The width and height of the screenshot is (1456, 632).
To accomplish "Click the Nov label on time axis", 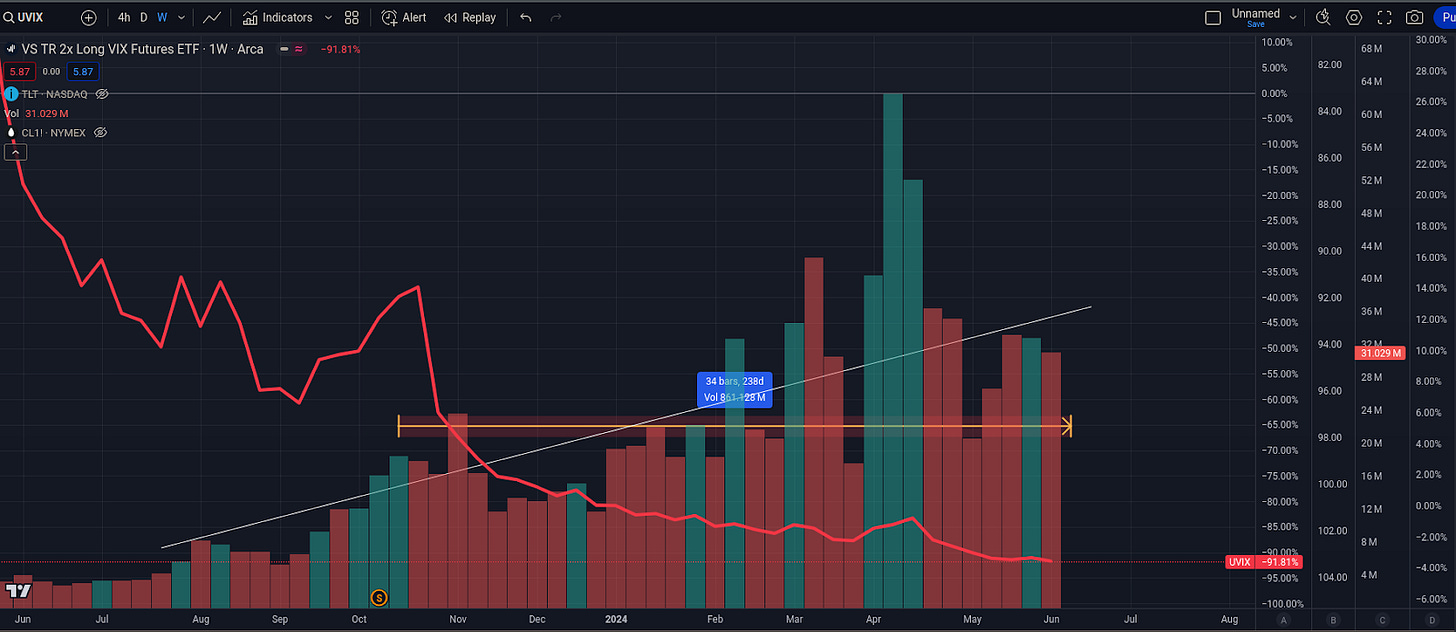I will pyautogui.click(x=458, y=620).
